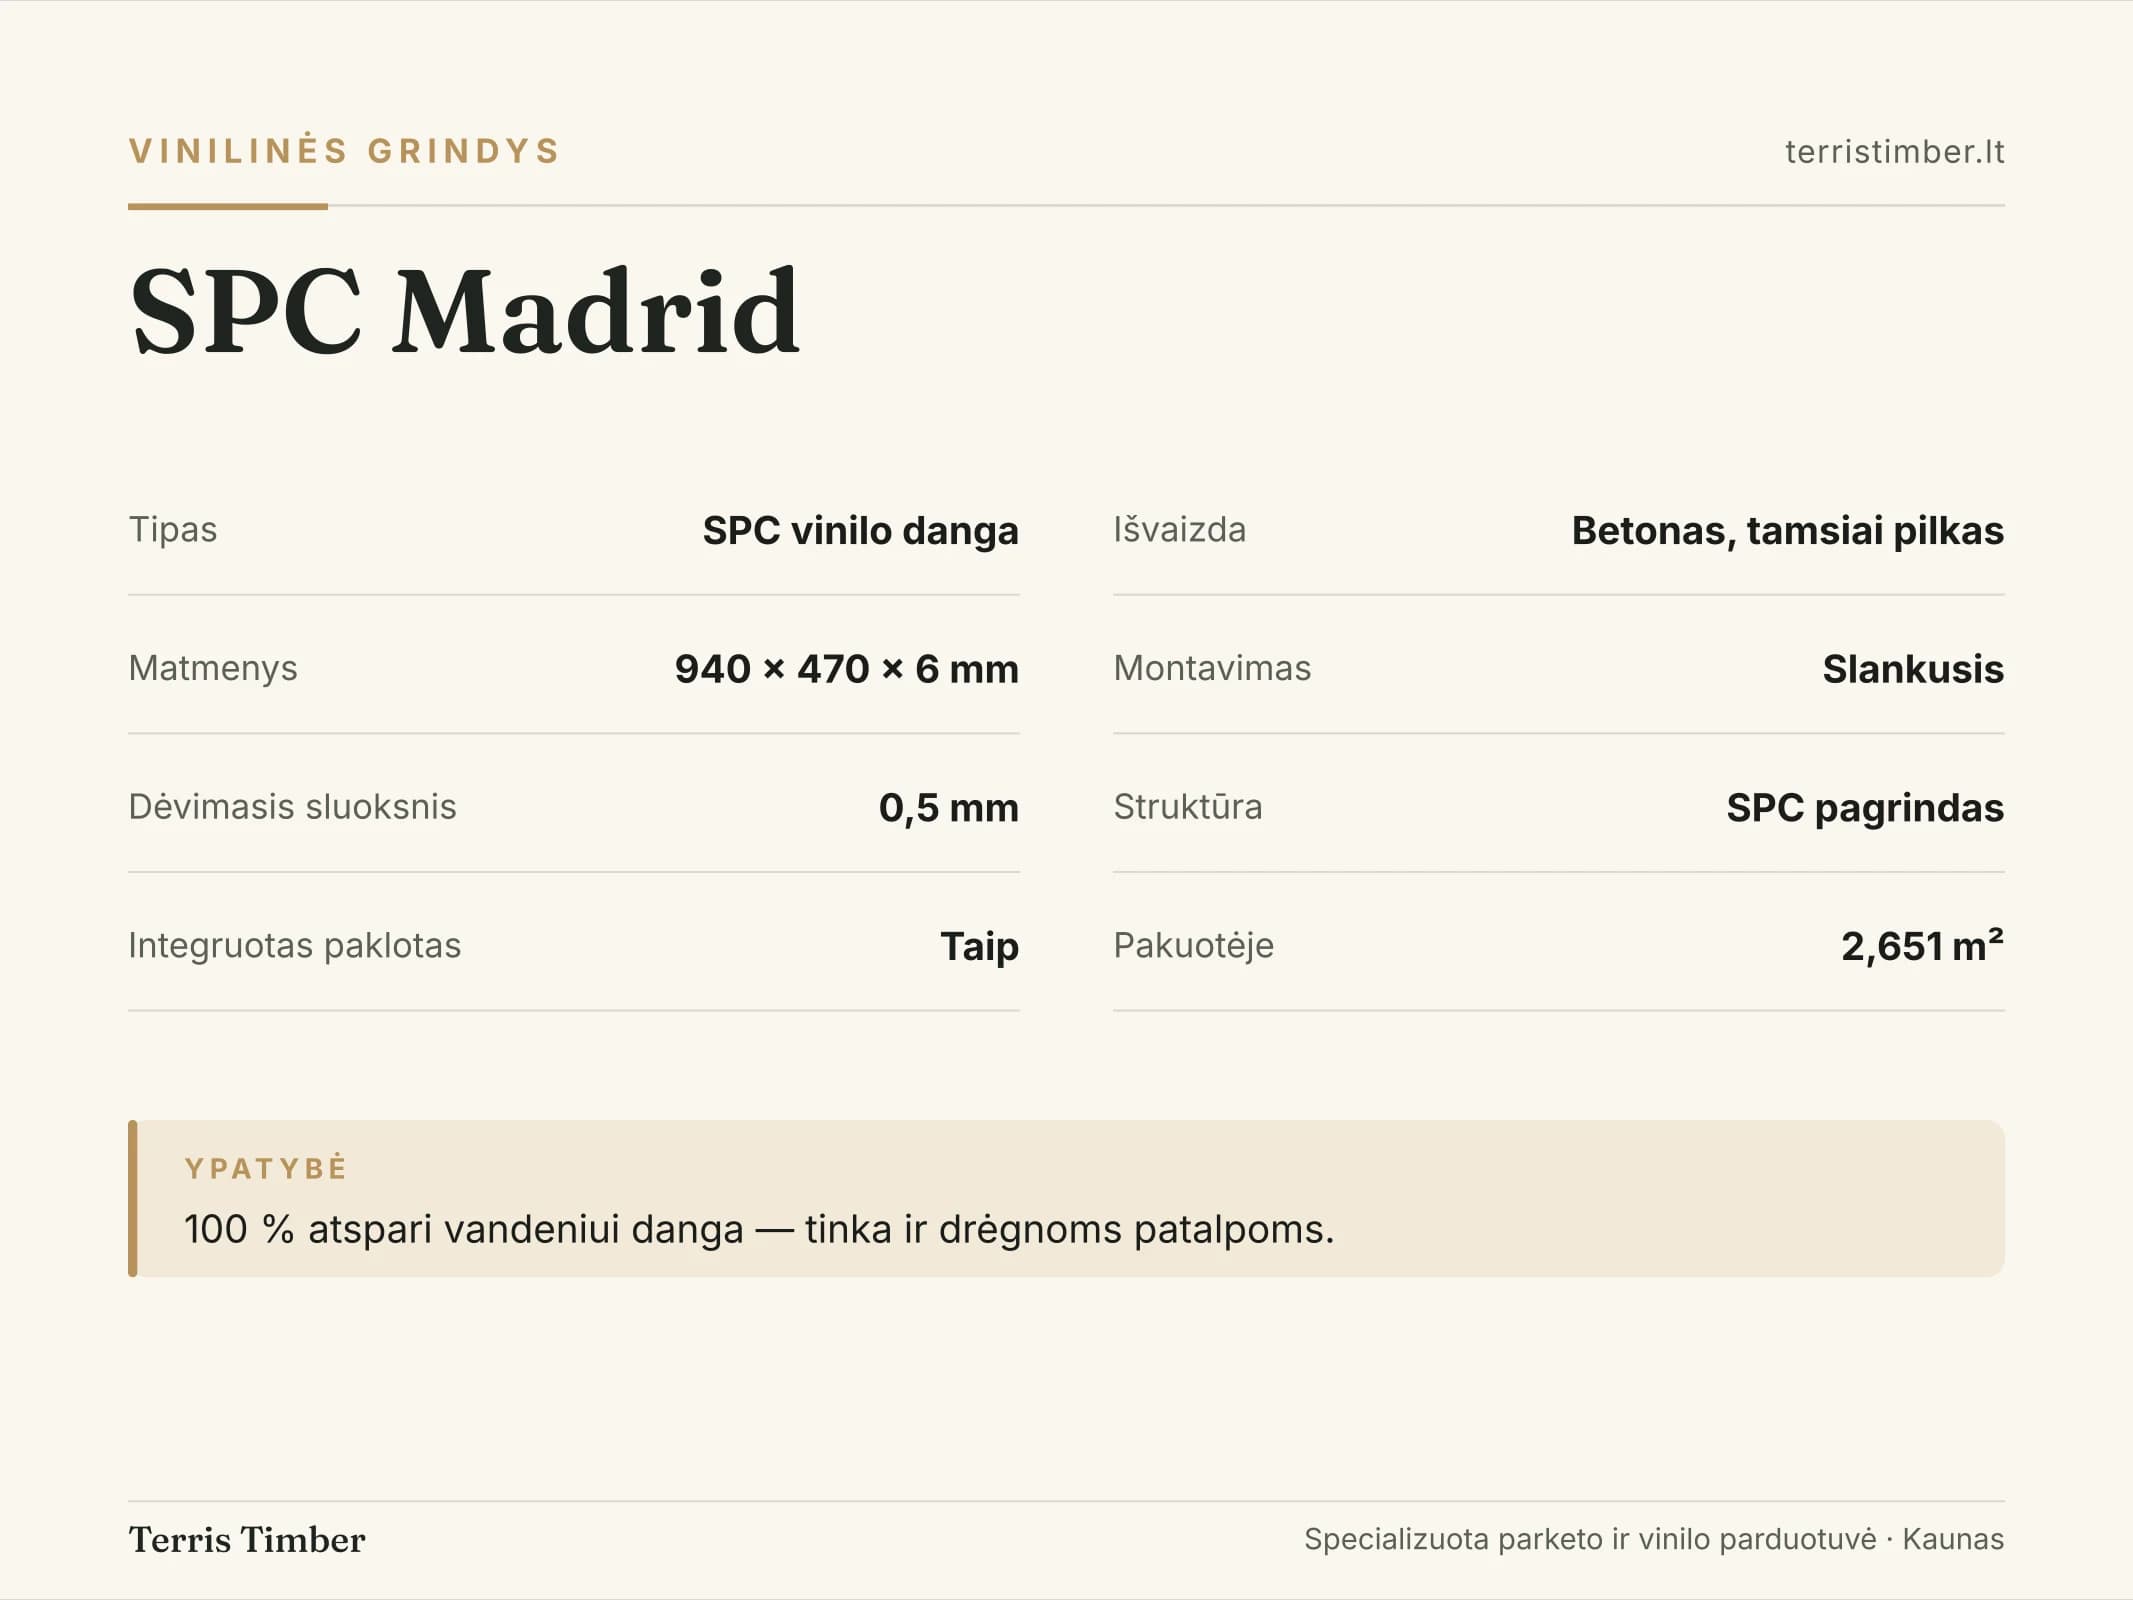The height and width of the screenshot is (1600, 2133).
Task: Select the Dėvimasis sluoksnis label
Action: (x=292, y=806)
